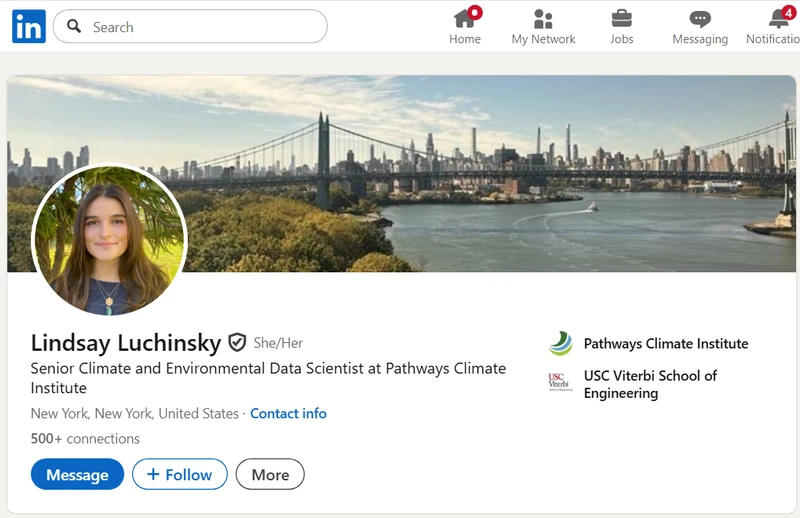Click the Pathways Climate Institute logo
Viewport: 800px width, 518px height.
tap(560, 344)
